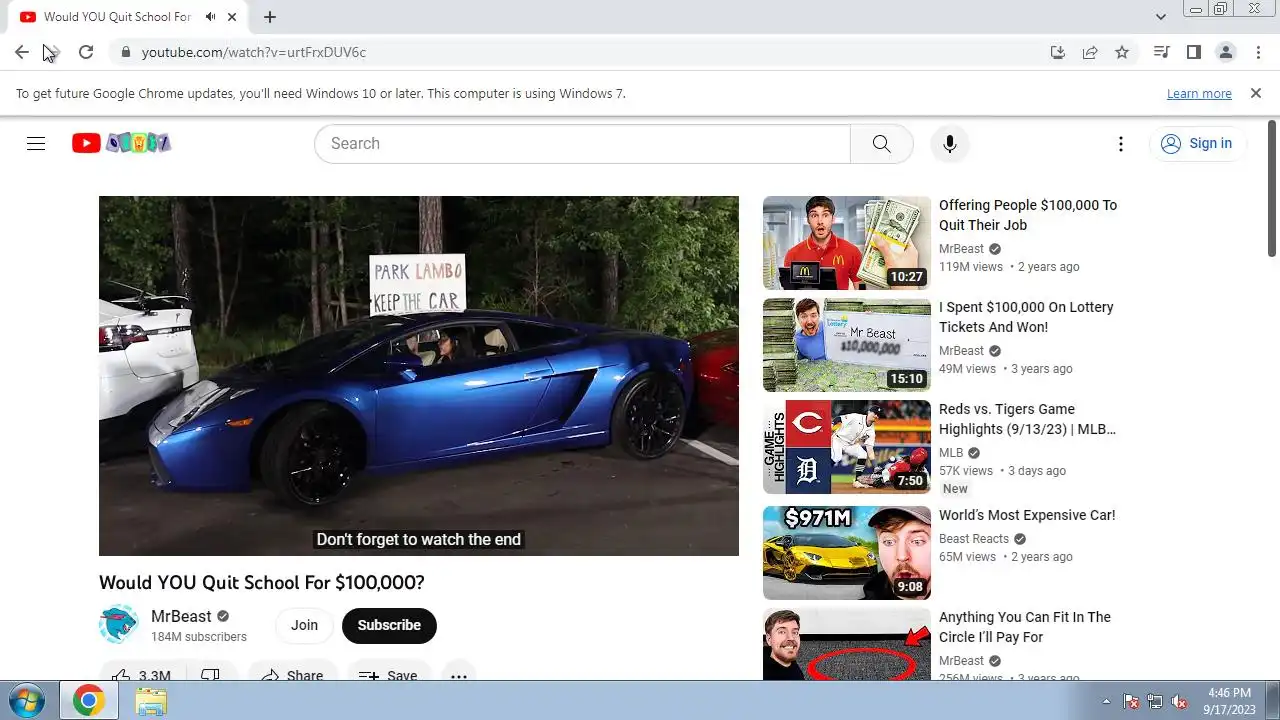Click the address bar URL

pos(254,52)
